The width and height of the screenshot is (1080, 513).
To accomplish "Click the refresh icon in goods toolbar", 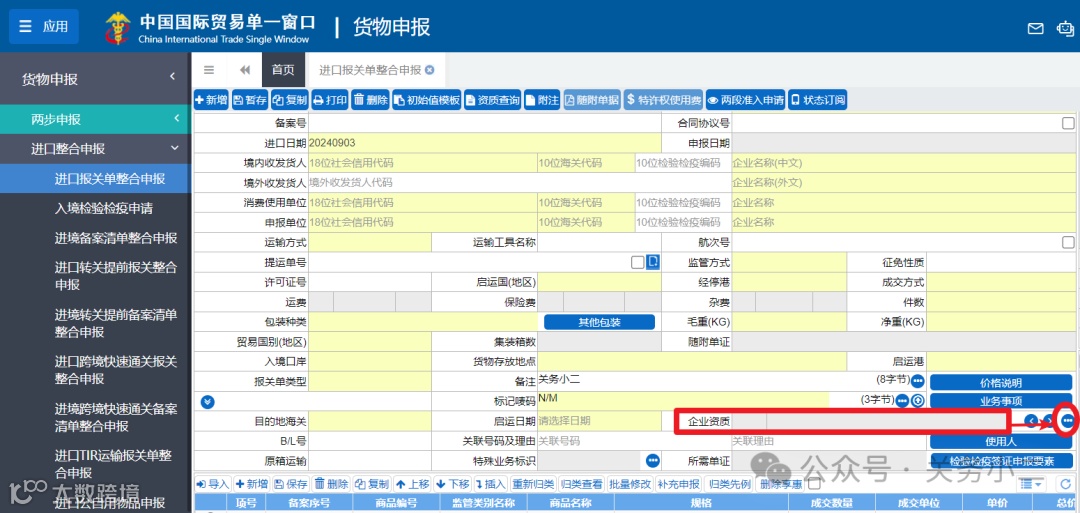I will (1066, 484).
